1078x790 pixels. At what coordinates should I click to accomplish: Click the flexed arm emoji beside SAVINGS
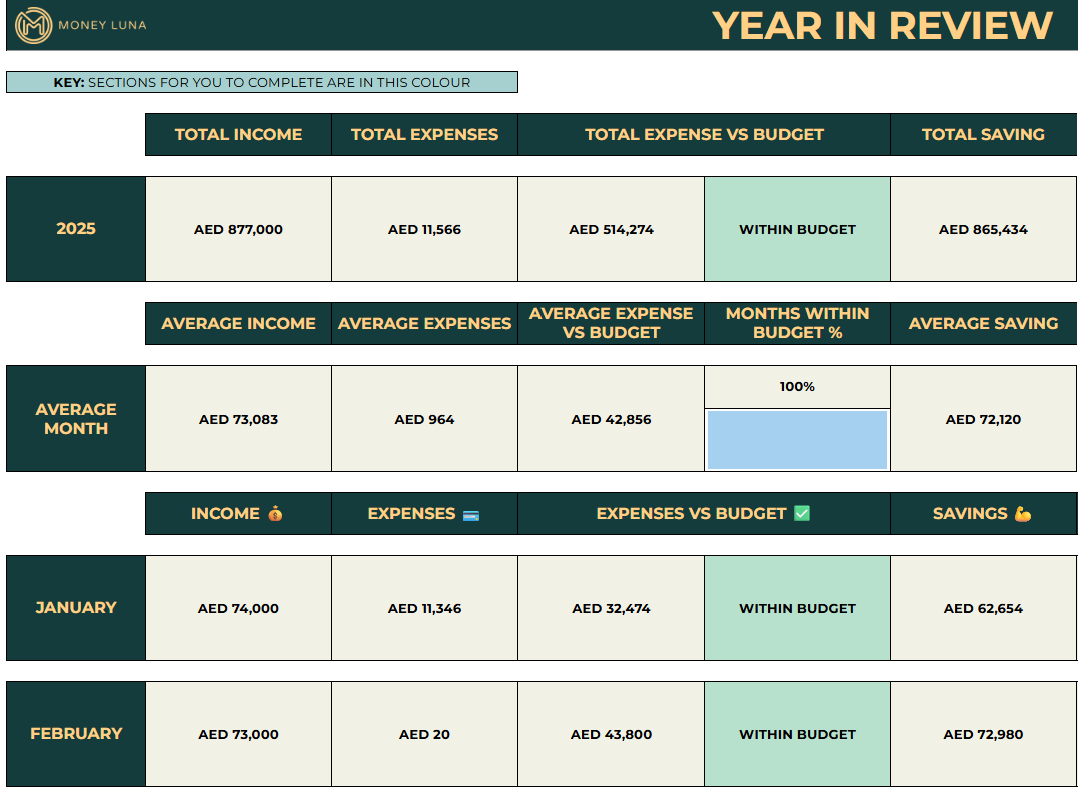click(1022, 514)
